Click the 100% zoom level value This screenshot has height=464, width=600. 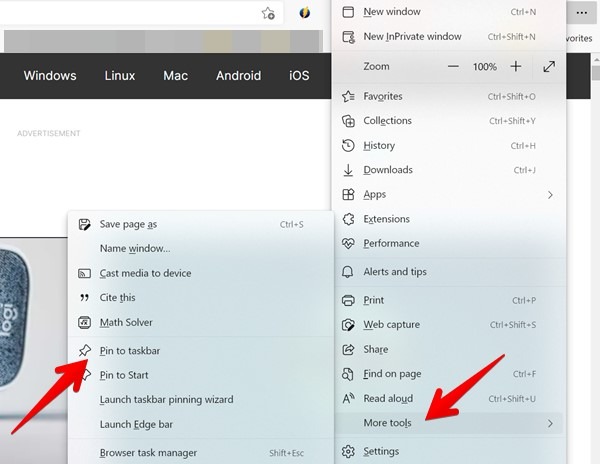[x=484, y=67]
